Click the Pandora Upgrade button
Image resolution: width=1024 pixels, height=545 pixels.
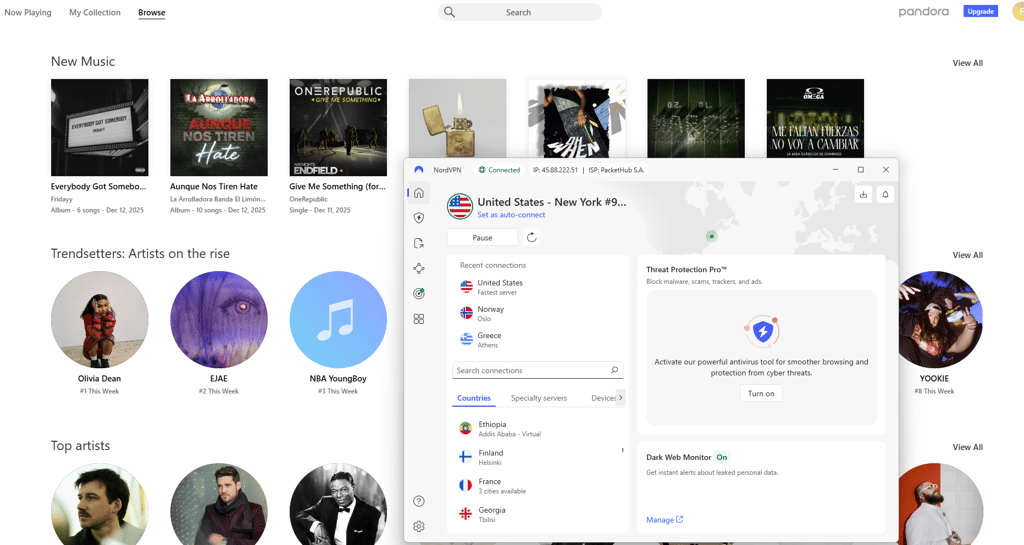980,11
